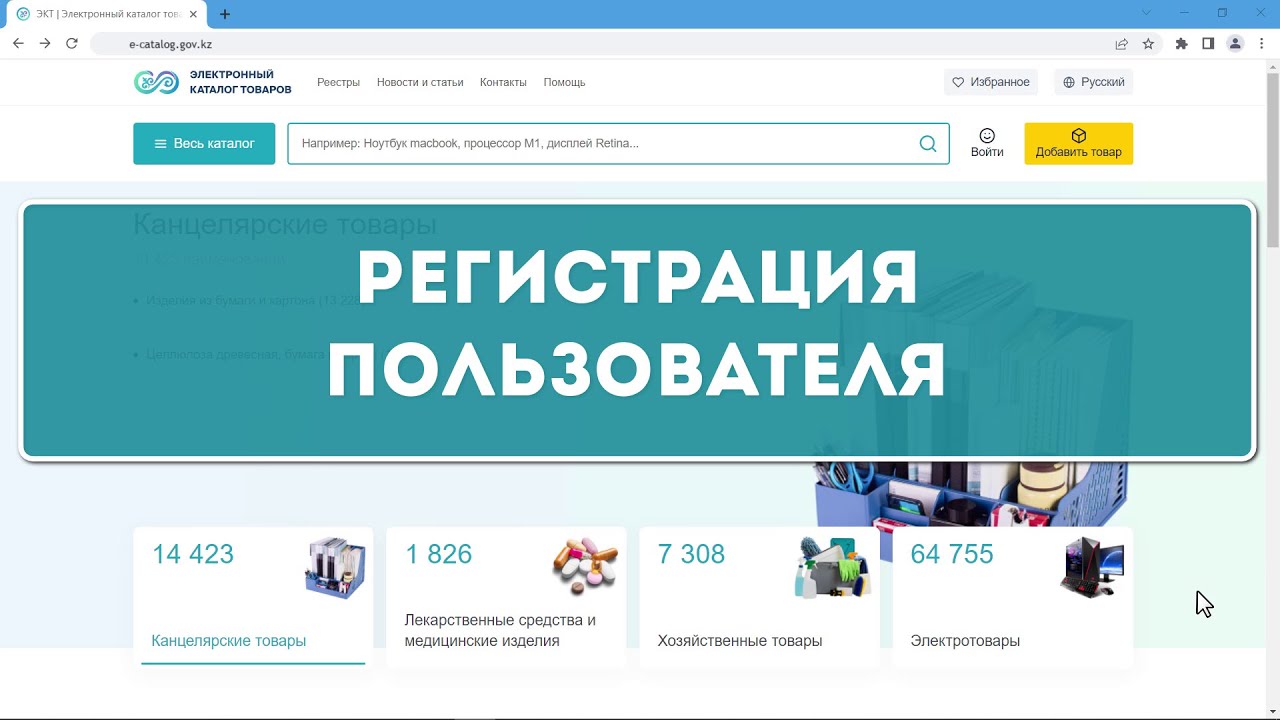Click the share page icon in address bar
Viewport: 1280px width, 720px height.
[x=1122, y=44]
